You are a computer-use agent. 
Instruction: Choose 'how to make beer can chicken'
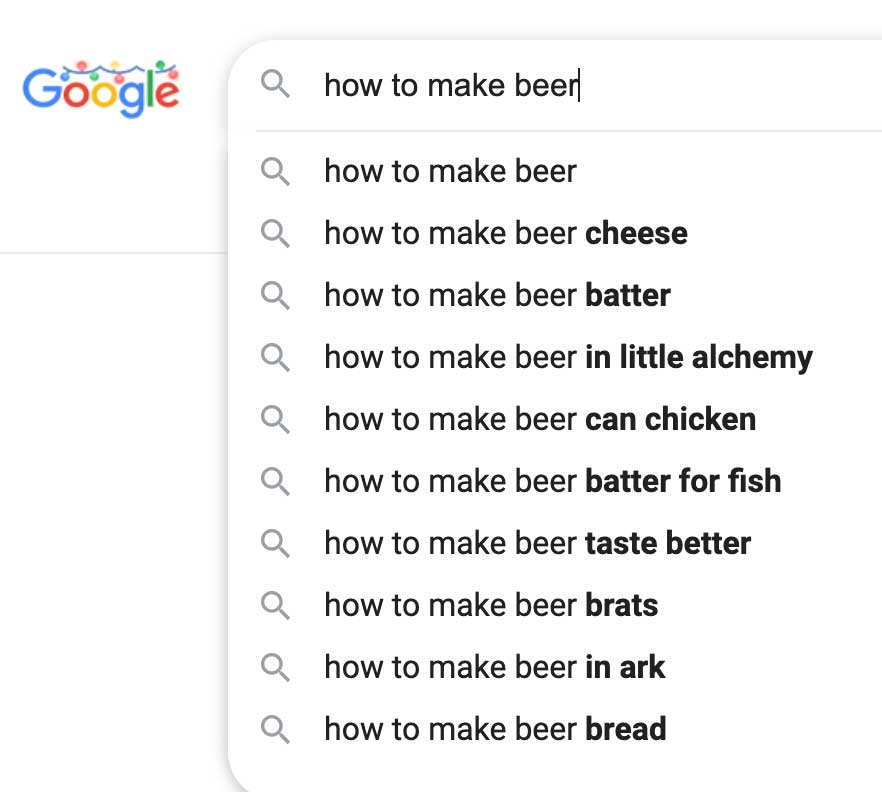pos(555,419)
